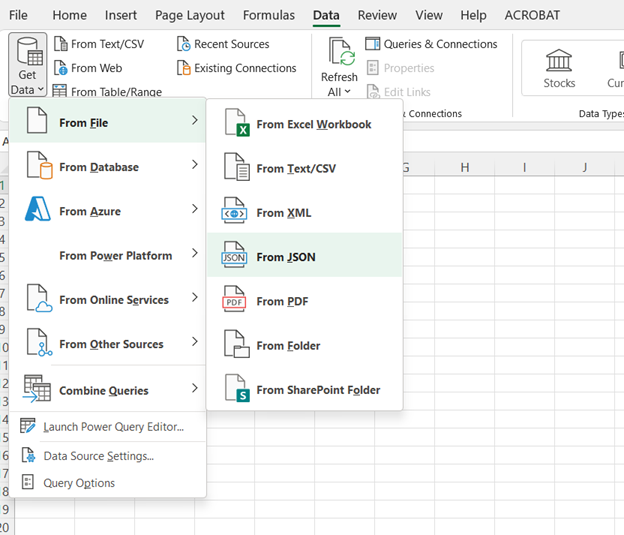
Task: Select From Folder submenu text
Action: [x=288, y=346]
